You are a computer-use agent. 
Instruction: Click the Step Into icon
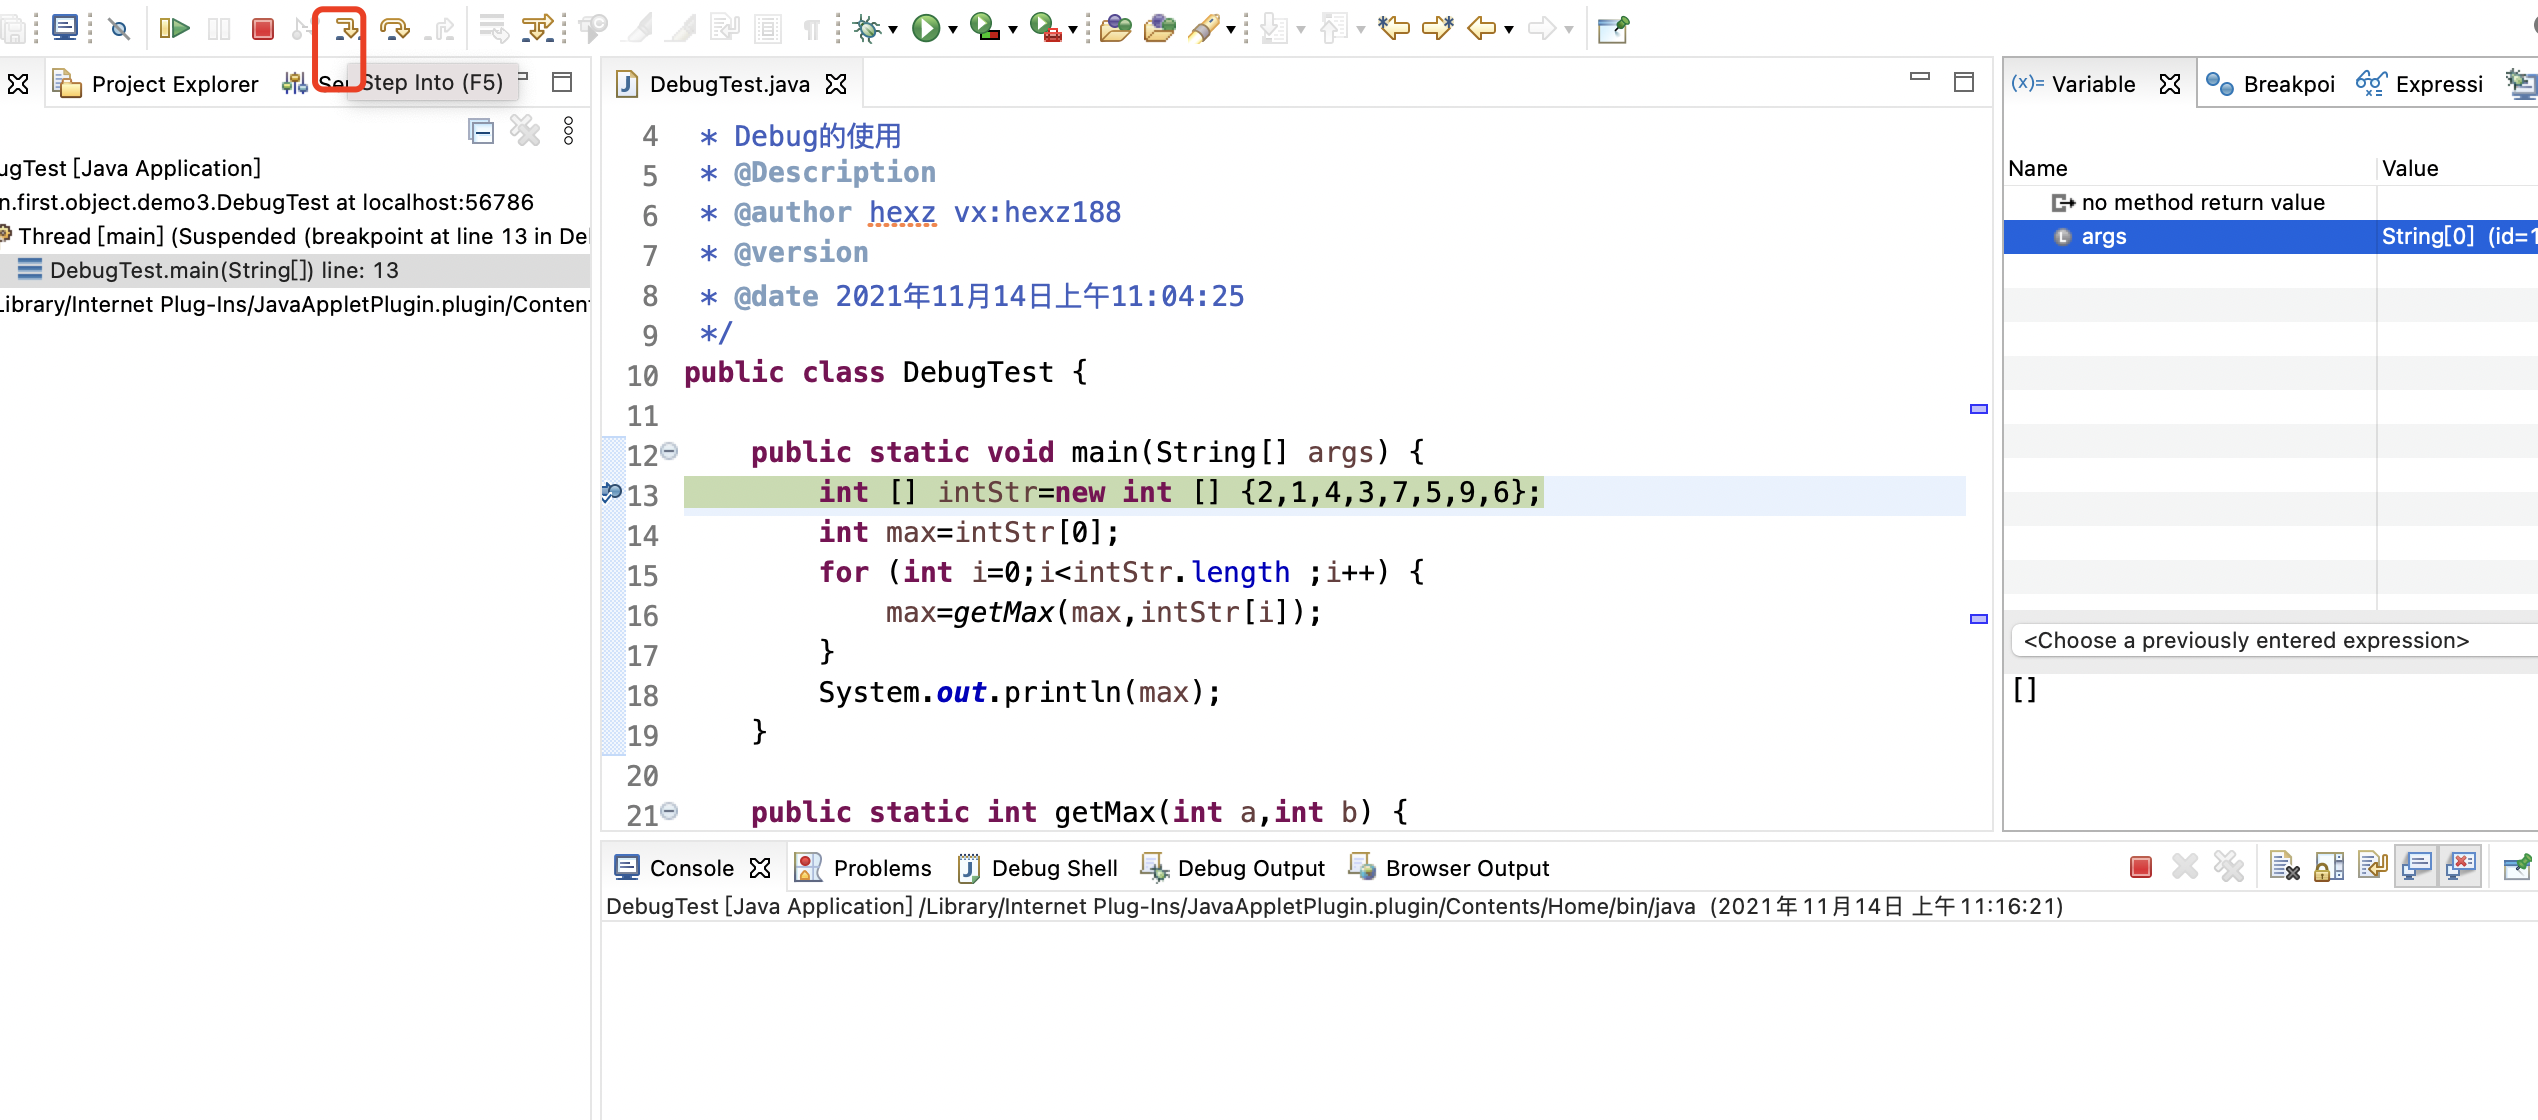click(x=346, y=28)
